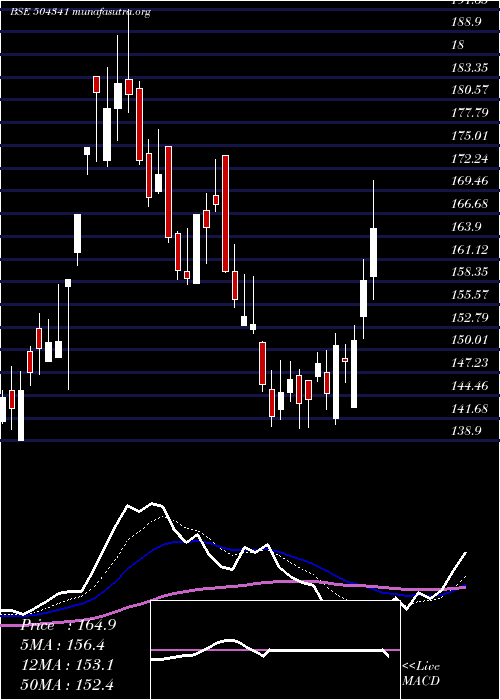Select the 188.9 price axis label
This screenshot has width=500, height=700.
click(467, 21)
